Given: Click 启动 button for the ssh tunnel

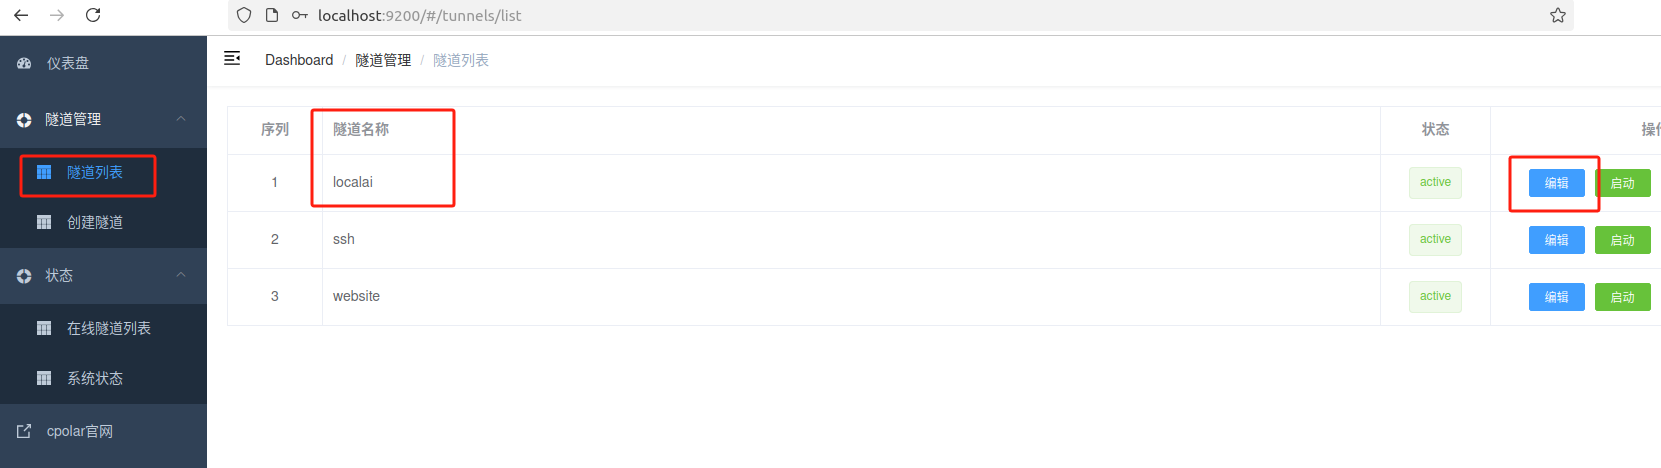Looking at the screenshot, I should [1622, 240].
